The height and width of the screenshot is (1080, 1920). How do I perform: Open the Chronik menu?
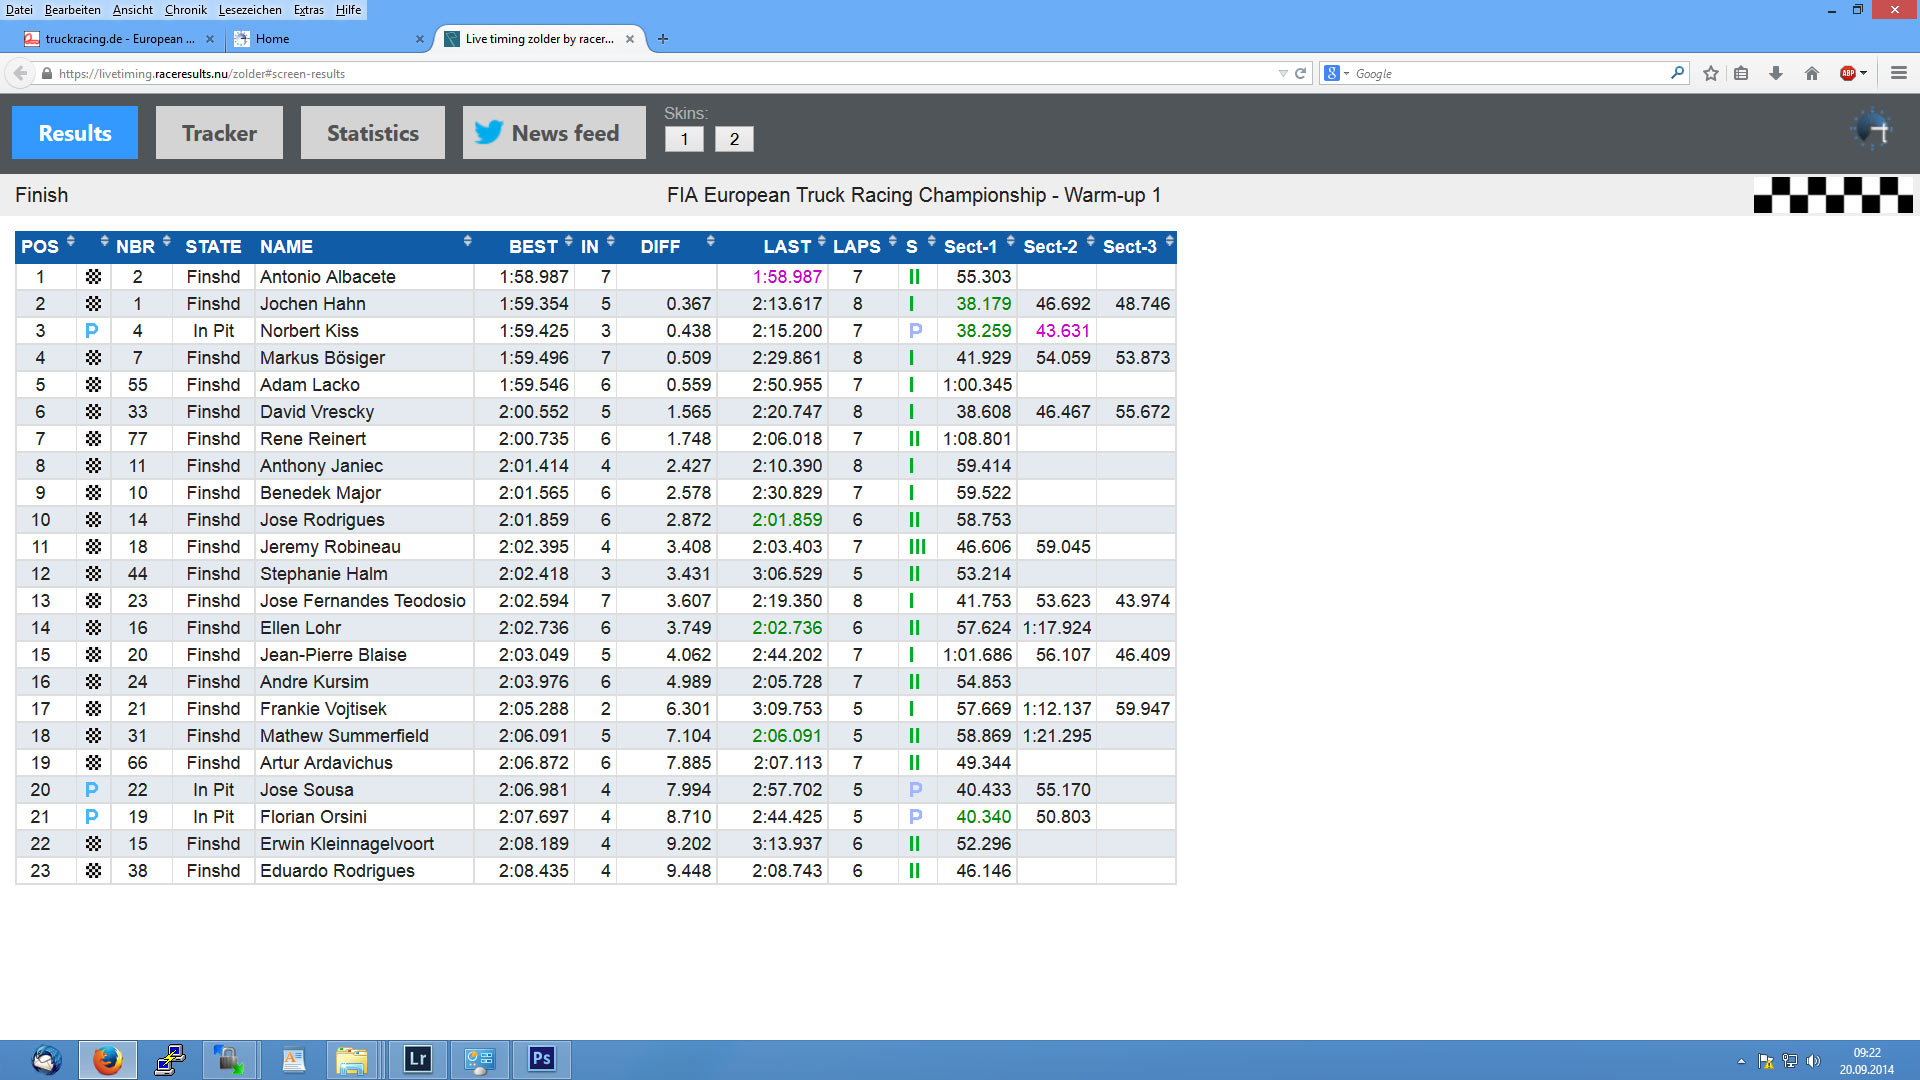[186, 10]
